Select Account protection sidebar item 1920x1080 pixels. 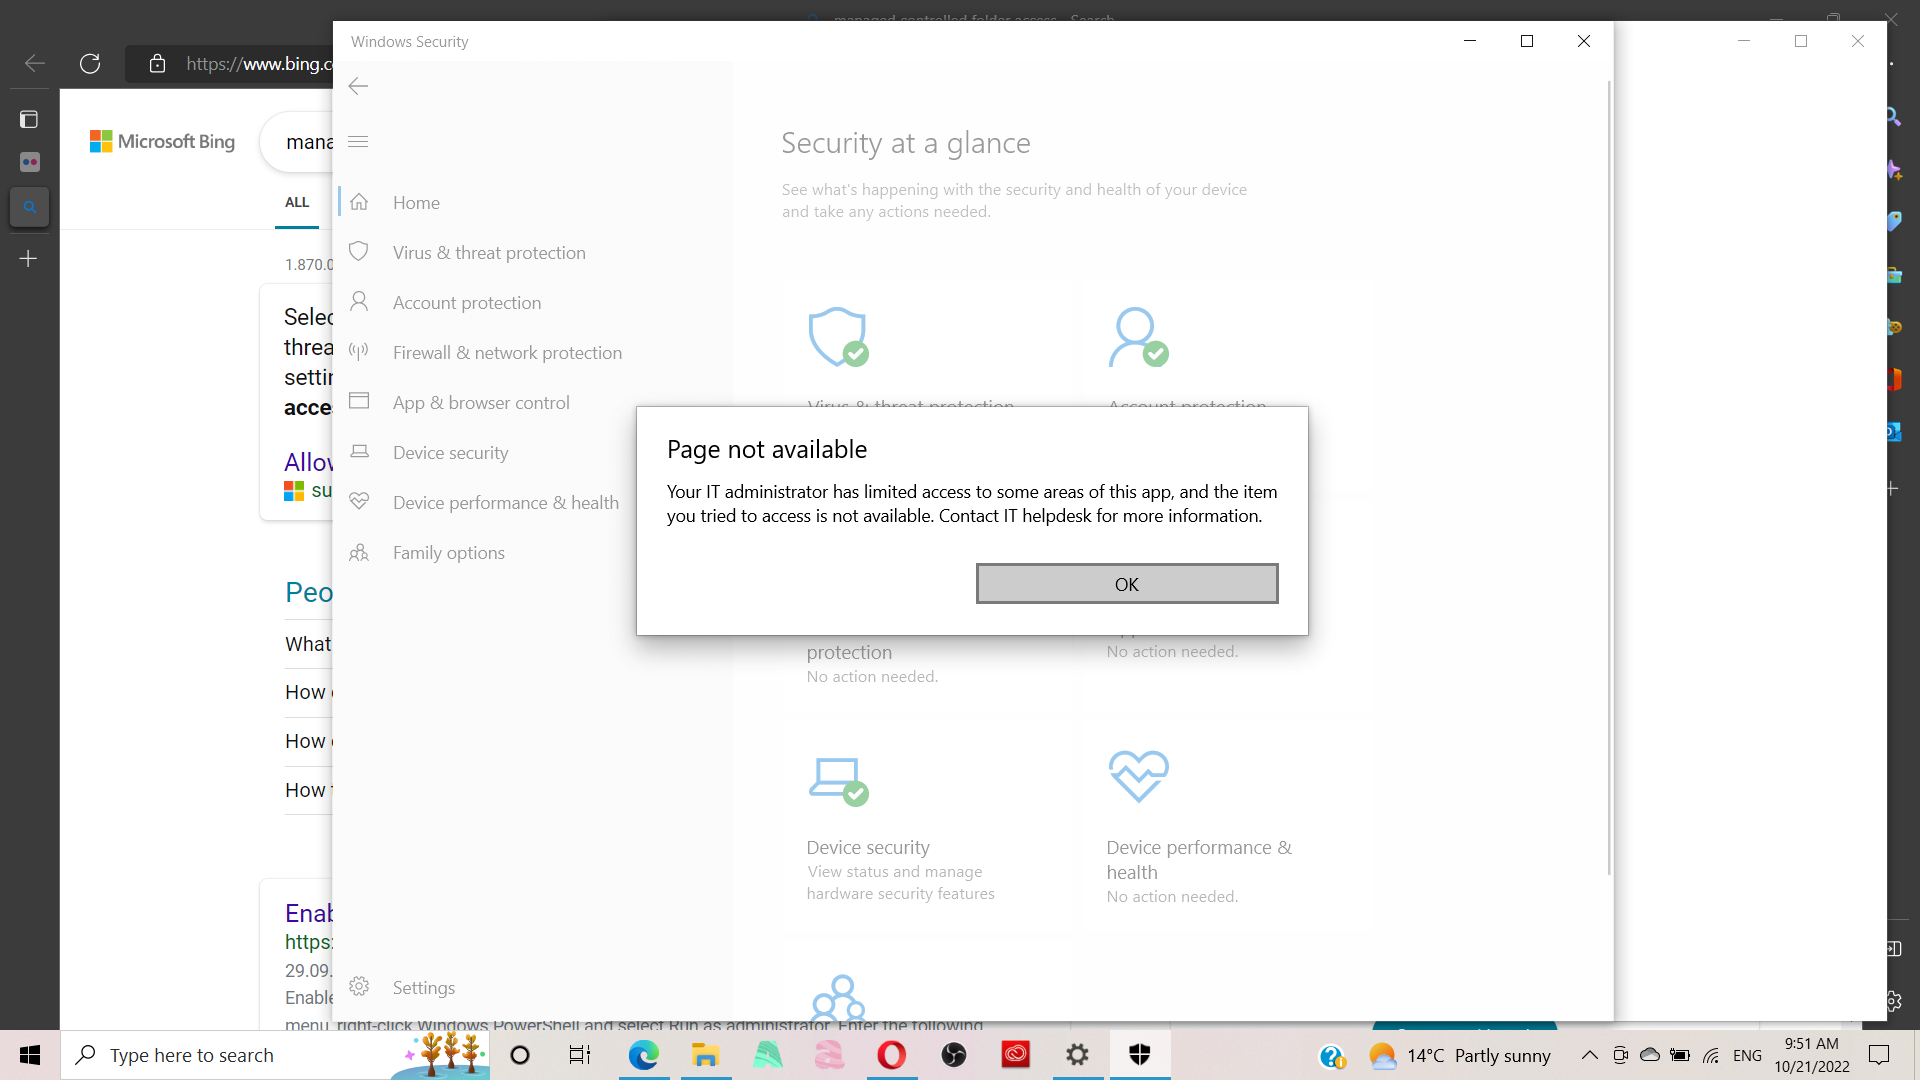(x=466, y=303)
